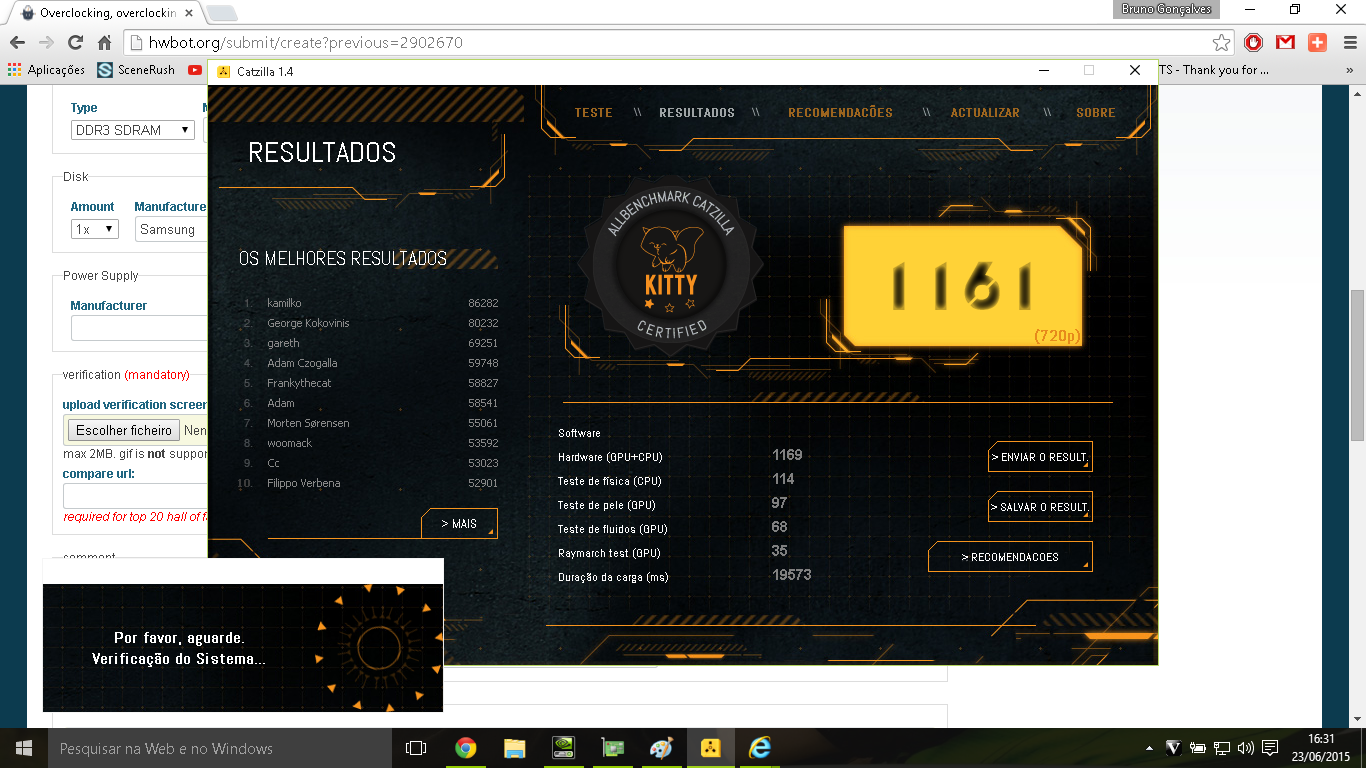The image size is (1366, 768).
Task: Select the RESULTADOS tab in Catzilla
Action: [697, 113]
